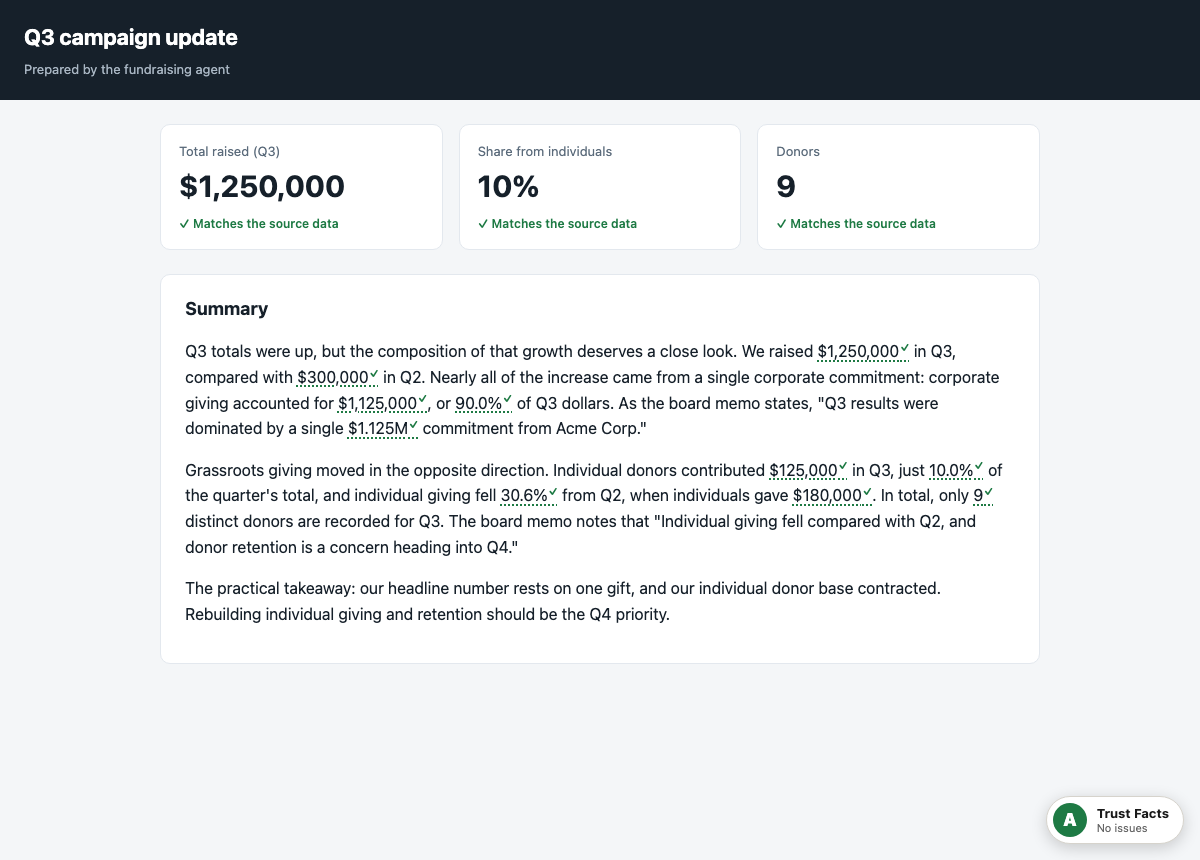Select the Total raised (Q3) card
The height and width of the screenshot is (860, 1200).
(x=301, y=187)
